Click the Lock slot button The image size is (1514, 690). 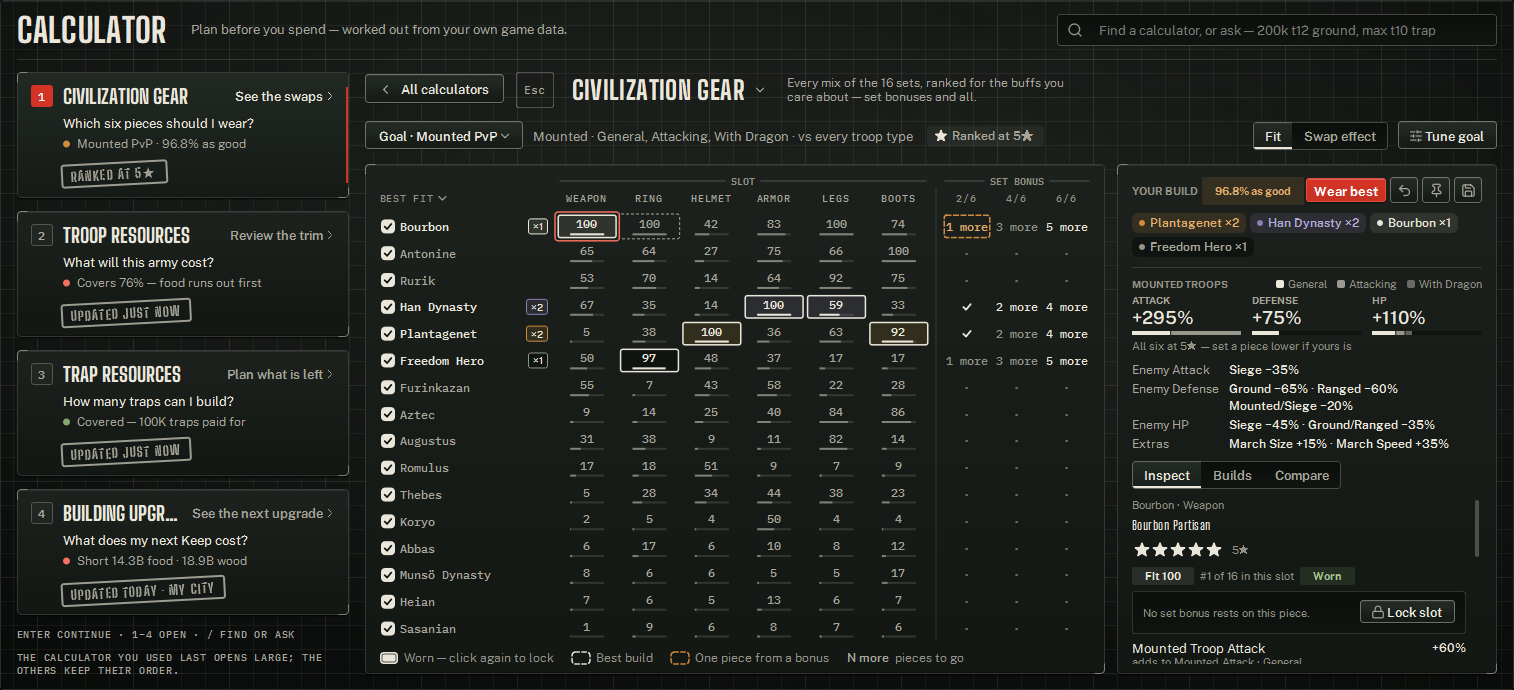[x=1407, y=612]
